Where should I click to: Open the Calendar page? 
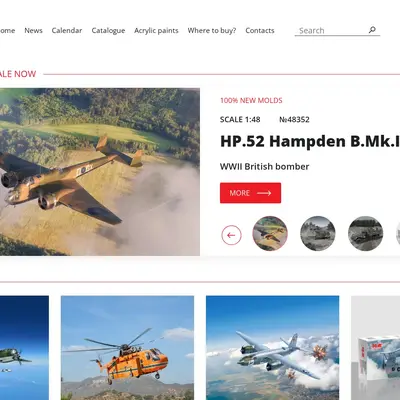pyautogui.click(x=67, y=30)
